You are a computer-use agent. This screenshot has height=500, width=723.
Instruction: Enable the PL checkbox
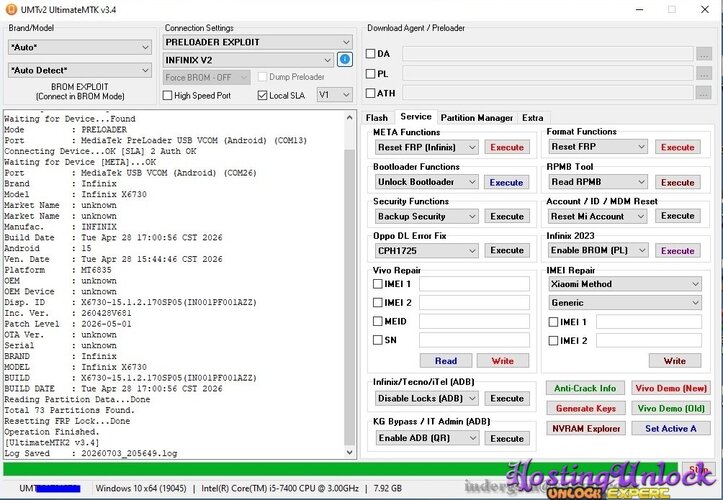pyautogui.click(x=370, y=73)
